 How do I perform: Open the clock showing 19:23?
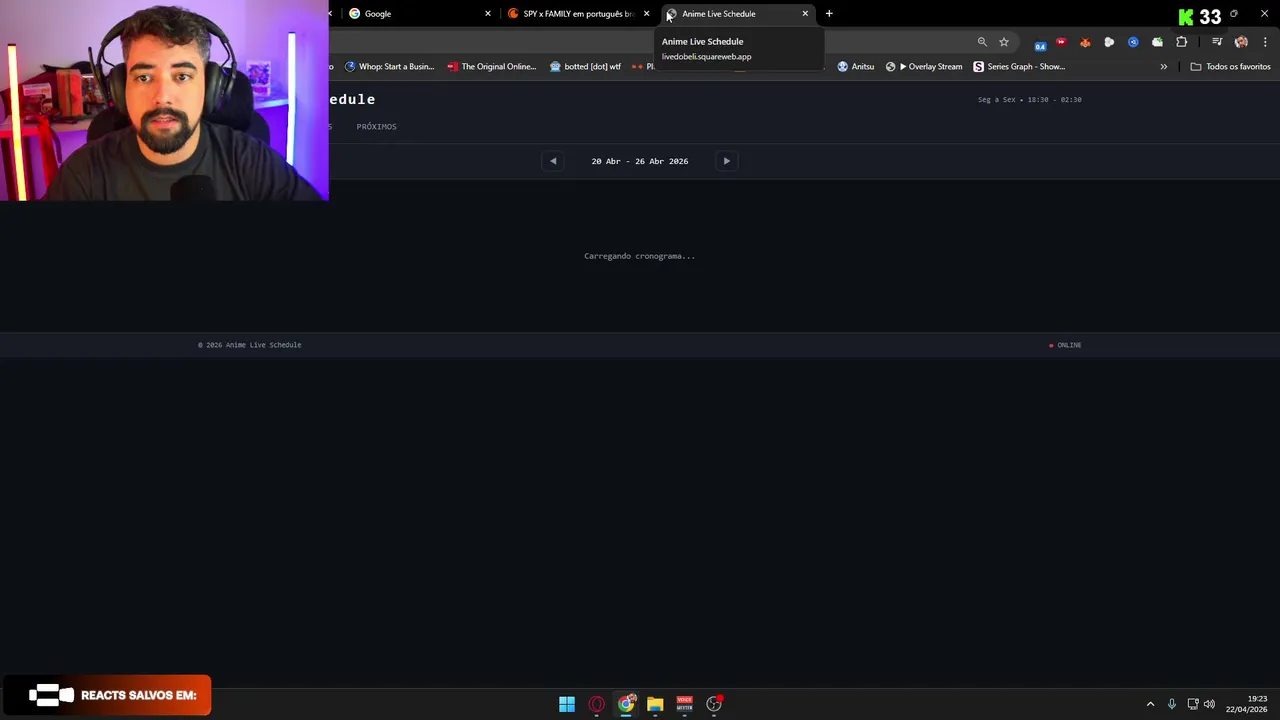coord(1247,704)
